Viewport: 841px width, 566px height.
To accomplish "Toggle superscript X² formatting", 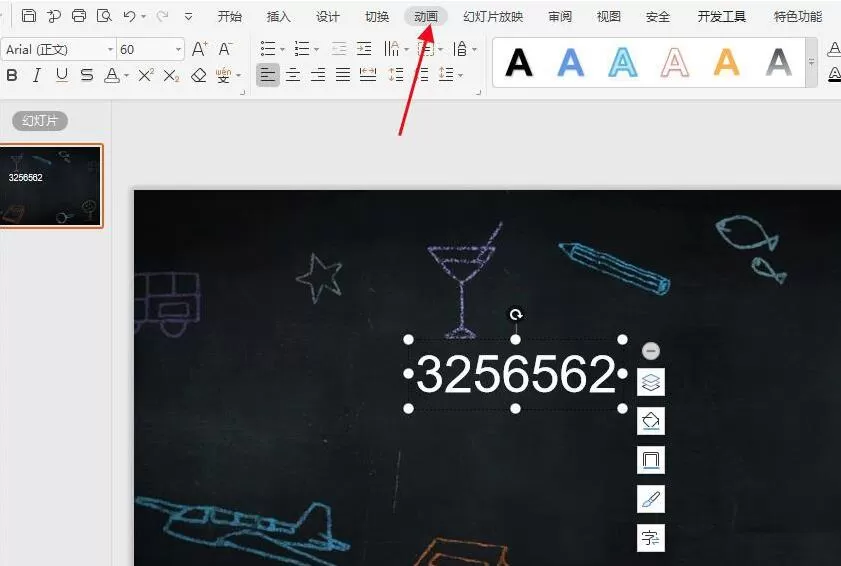I will tap(146, 75).
